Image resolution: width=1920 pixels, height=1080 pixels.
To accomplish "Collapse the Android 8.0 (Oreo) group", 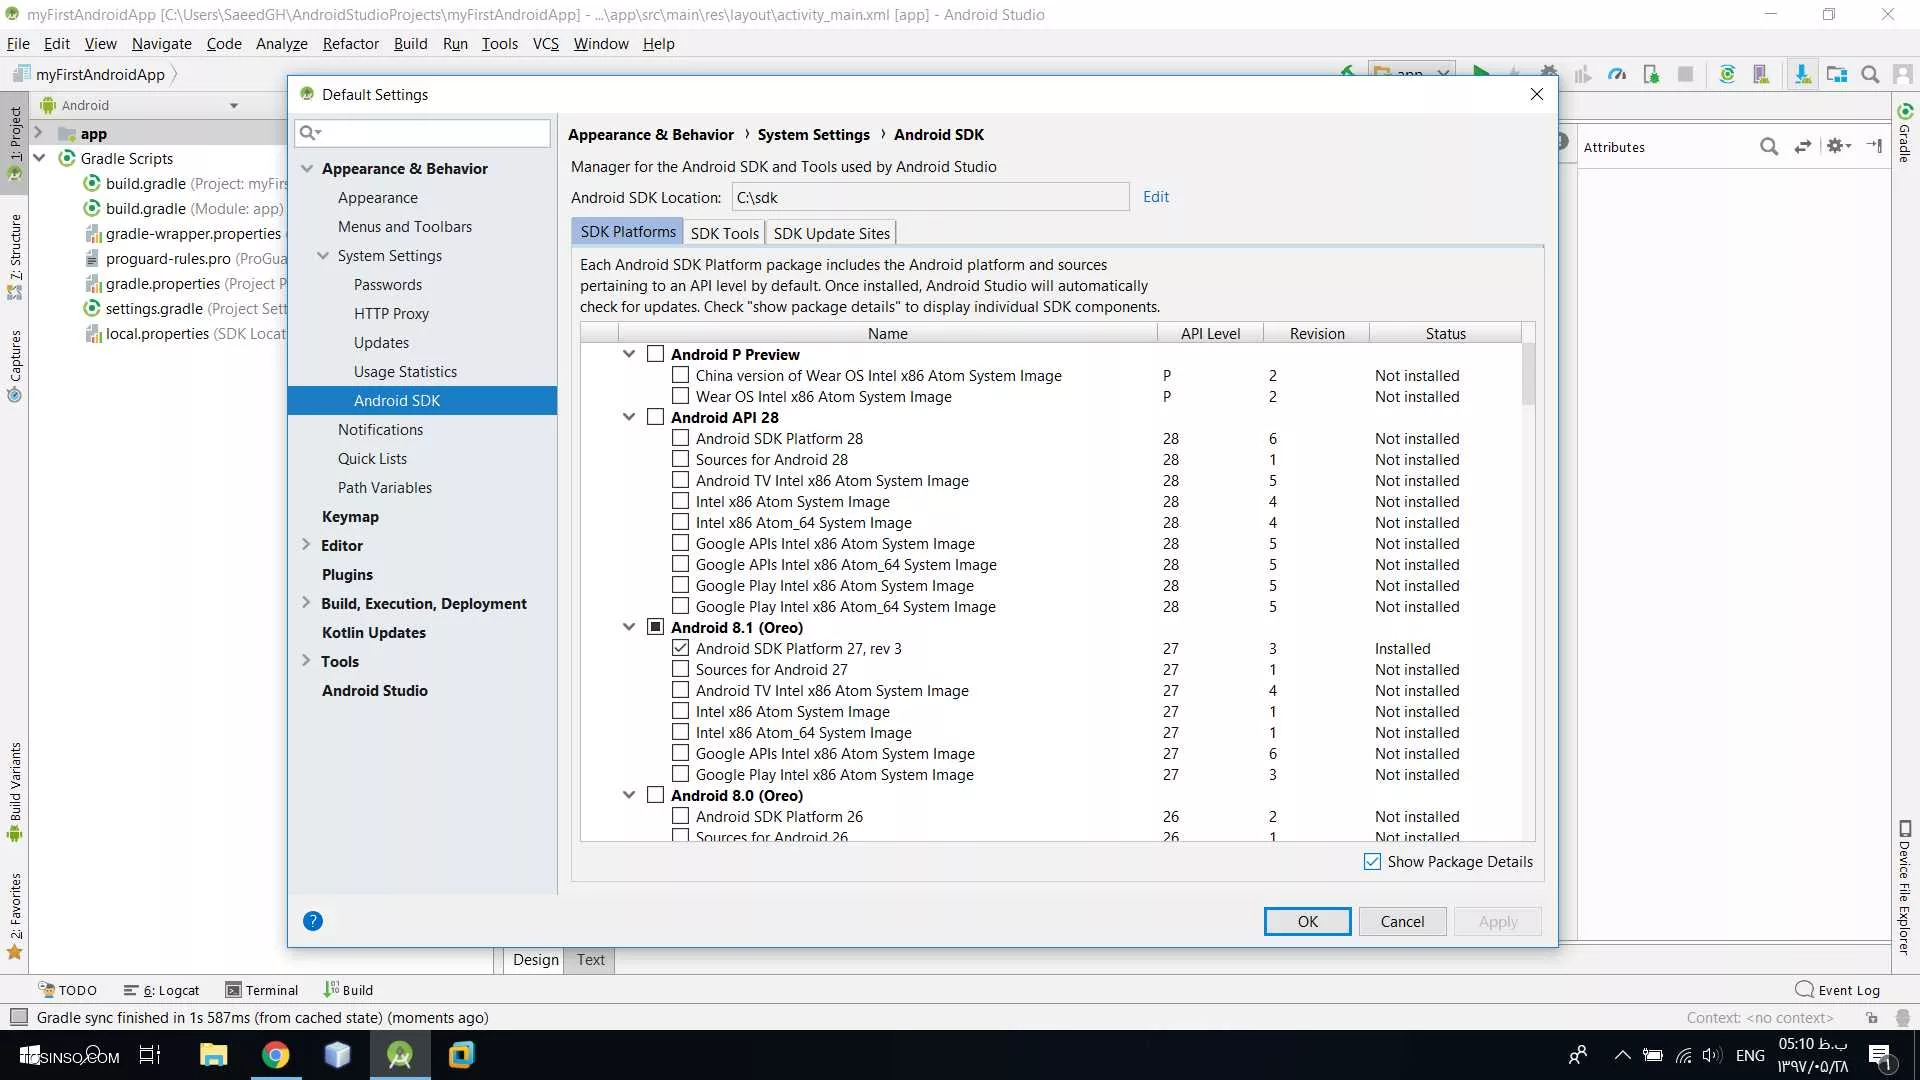I will click(x=629, y=795).
